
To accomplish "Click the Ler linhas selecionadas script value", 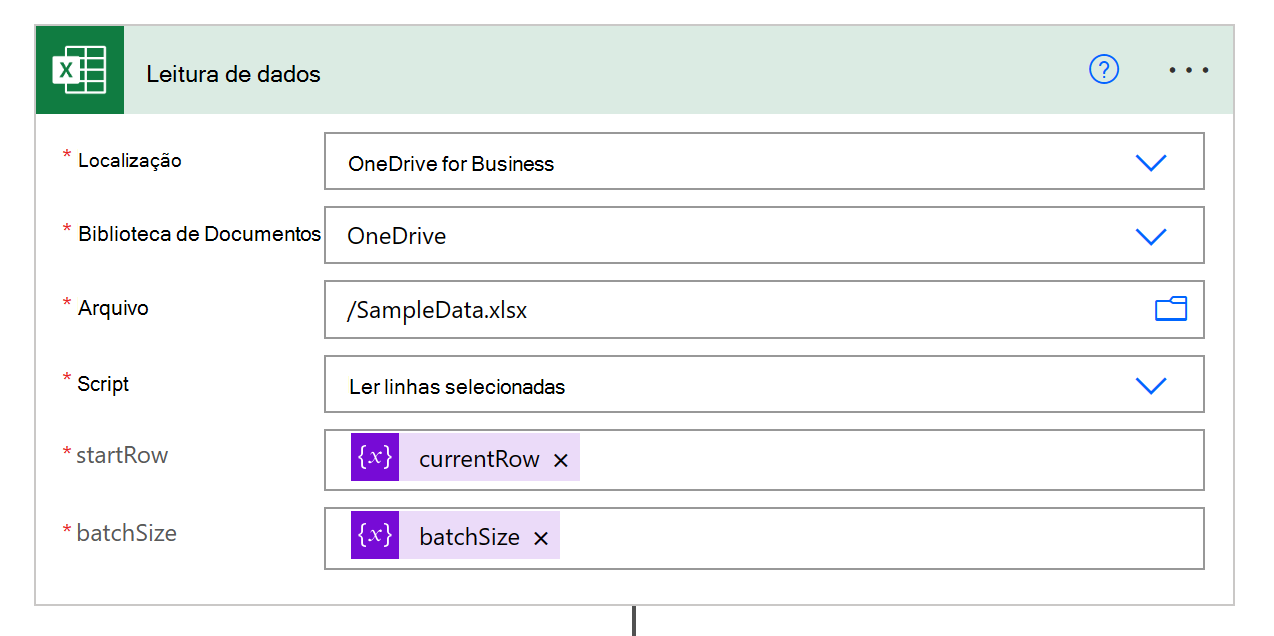I will (457, 387).
